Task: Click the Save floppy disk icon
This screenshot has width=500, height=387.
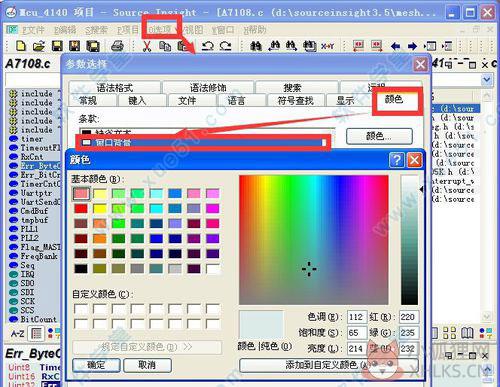Action: point(57,46)
